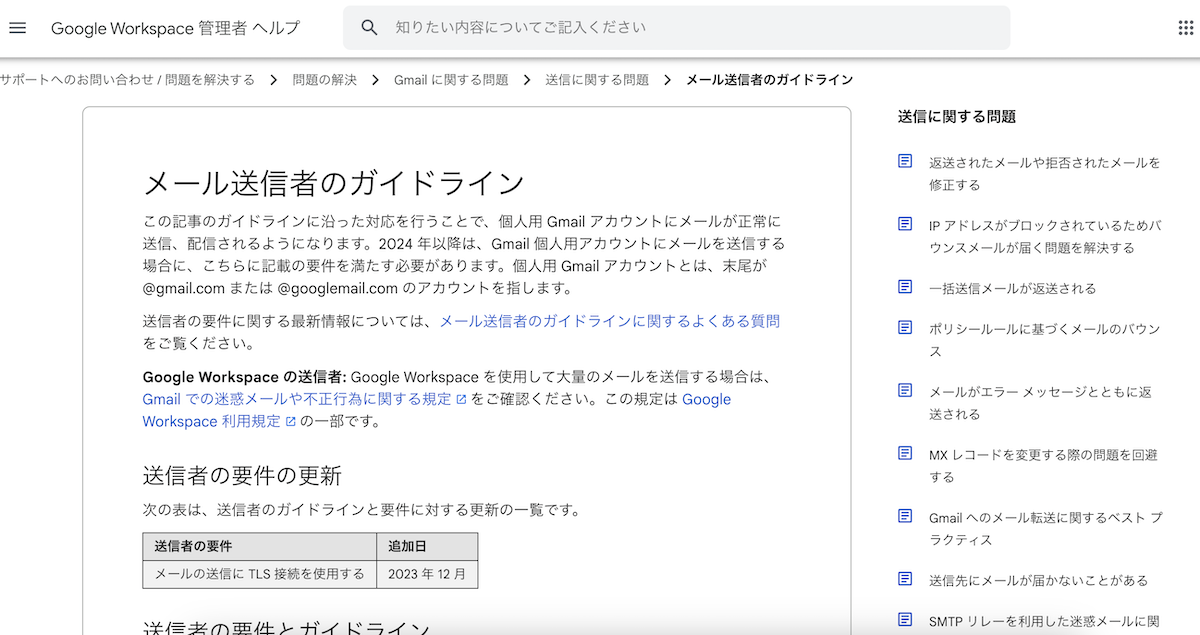Click Google Workspace 管理者 ヘルプ title
The image size is (1200, 635).
(x=175, y=28)
